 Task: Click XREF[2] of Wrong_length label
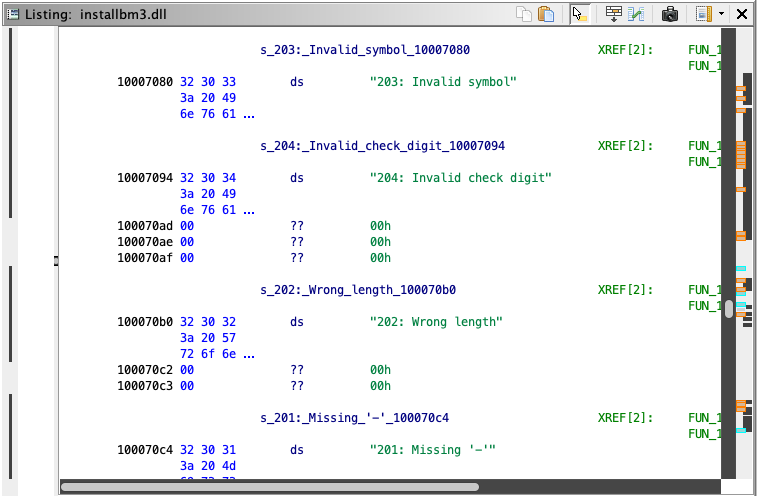coord(625,290)
